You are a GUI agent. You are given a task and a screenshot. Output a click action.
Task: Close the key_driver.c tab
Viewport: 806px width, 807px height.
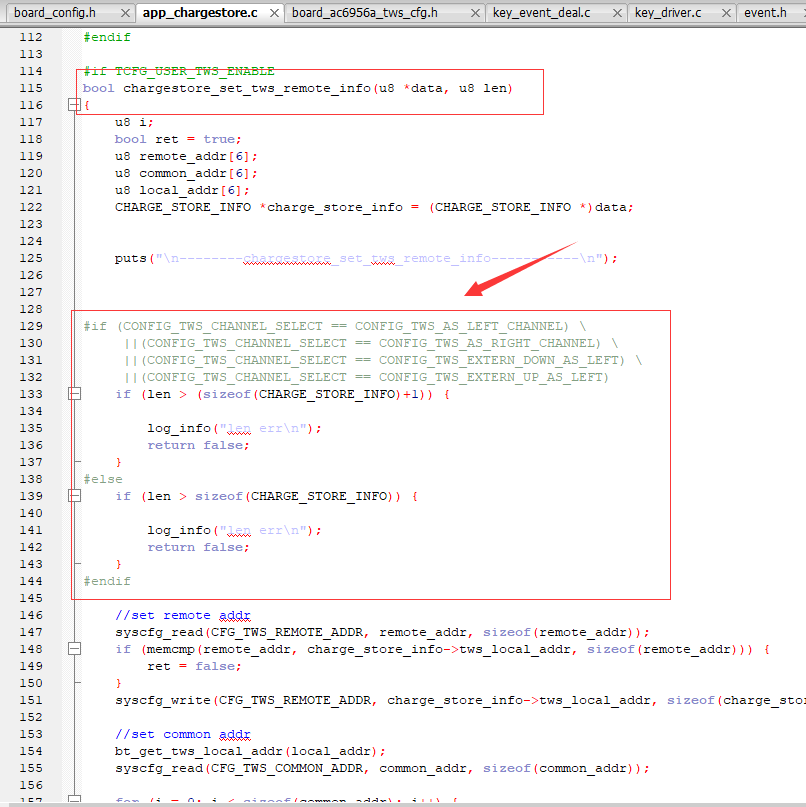click(726, 13)
